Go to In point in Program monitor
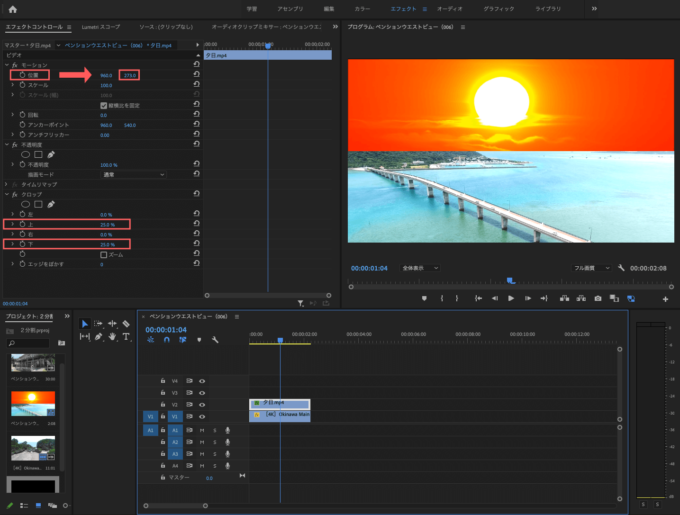Image resolution: width=680 pixels, height=515 pixels. 478,298
